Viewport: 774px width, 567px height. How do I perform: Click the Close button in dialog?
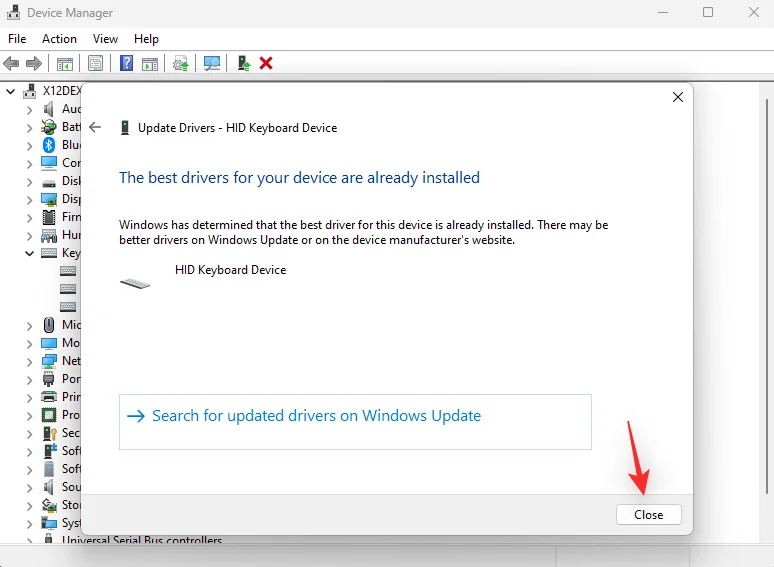click(x=649, y=515)
